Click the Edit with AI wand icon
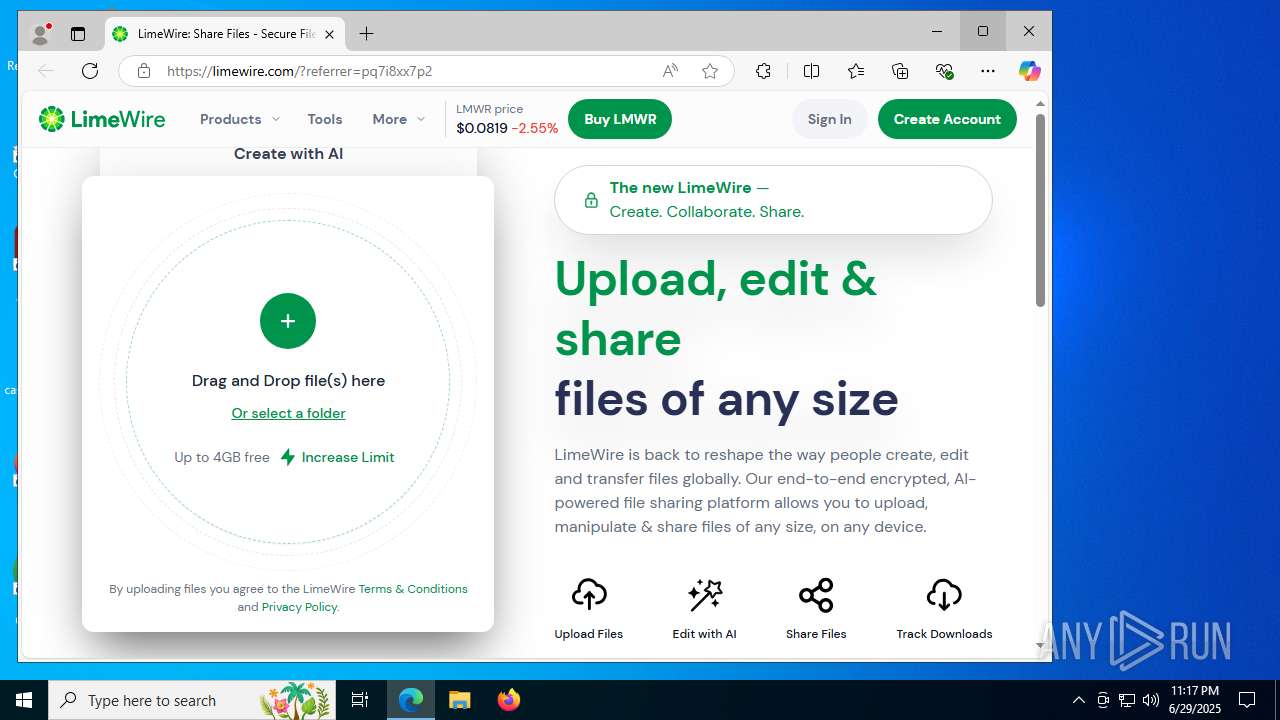This screenshot has width=1280, height=720. click(x=705, y=594)
